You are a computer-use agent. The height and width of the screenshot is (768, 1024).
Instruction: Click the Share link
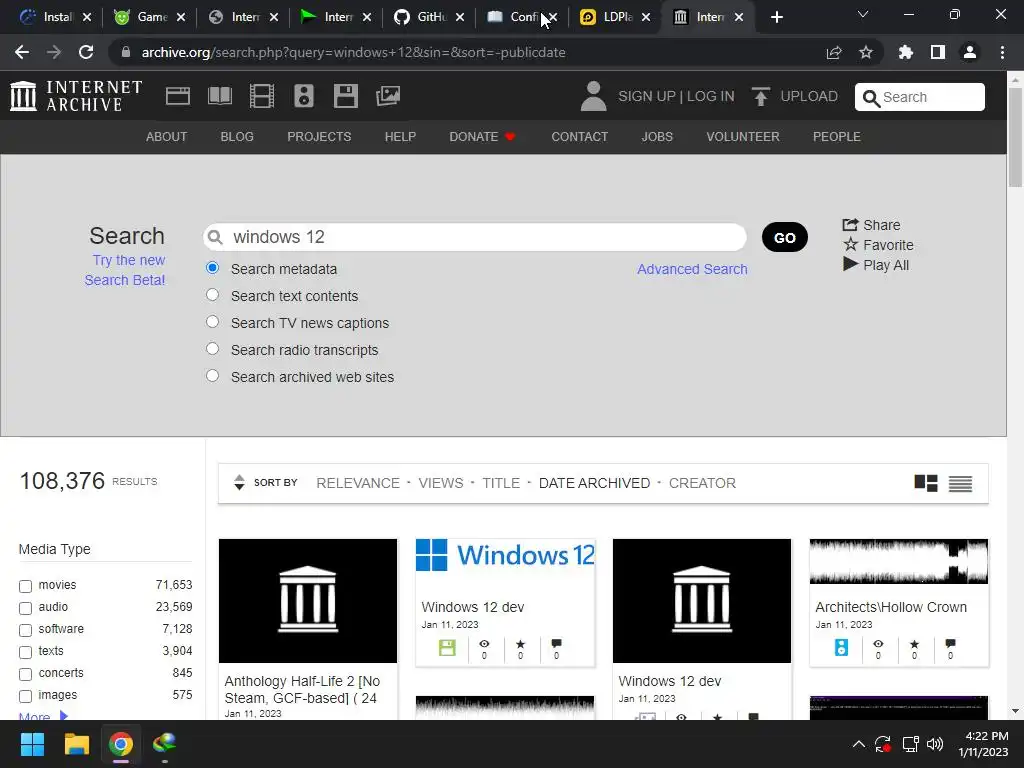(872, 225)
